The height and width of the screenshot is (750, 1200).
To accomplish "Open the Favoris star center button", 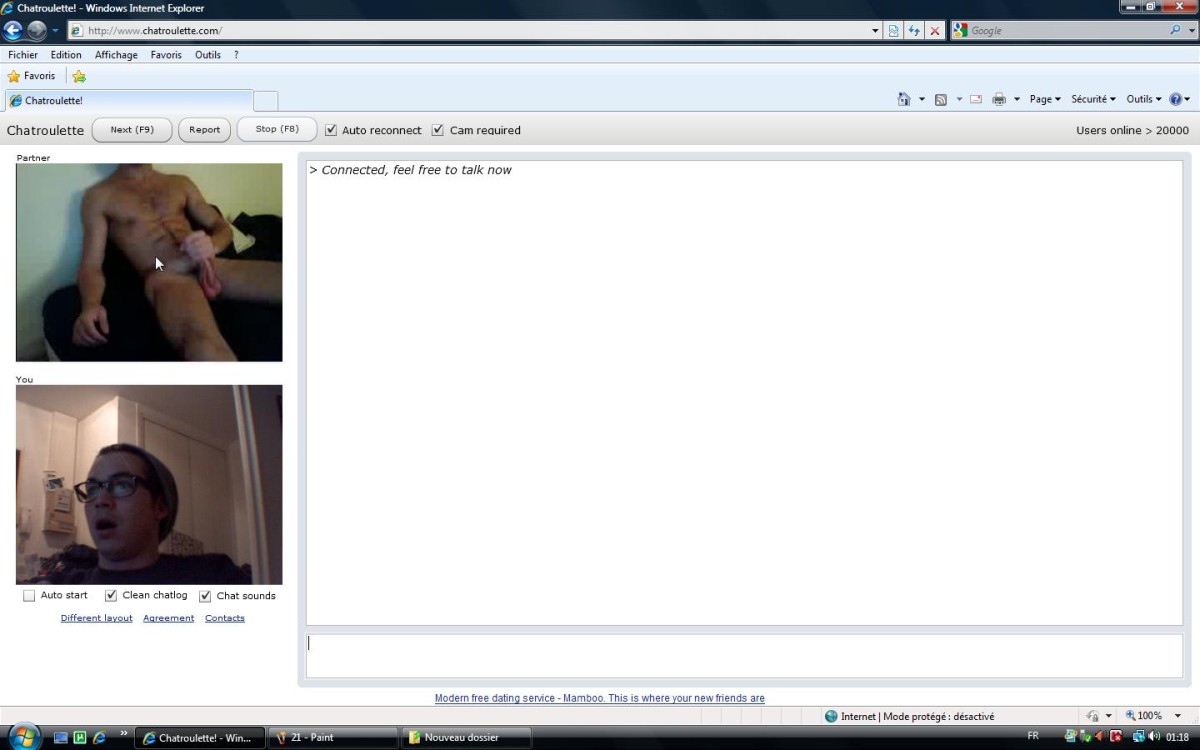I will click(31, 76).
